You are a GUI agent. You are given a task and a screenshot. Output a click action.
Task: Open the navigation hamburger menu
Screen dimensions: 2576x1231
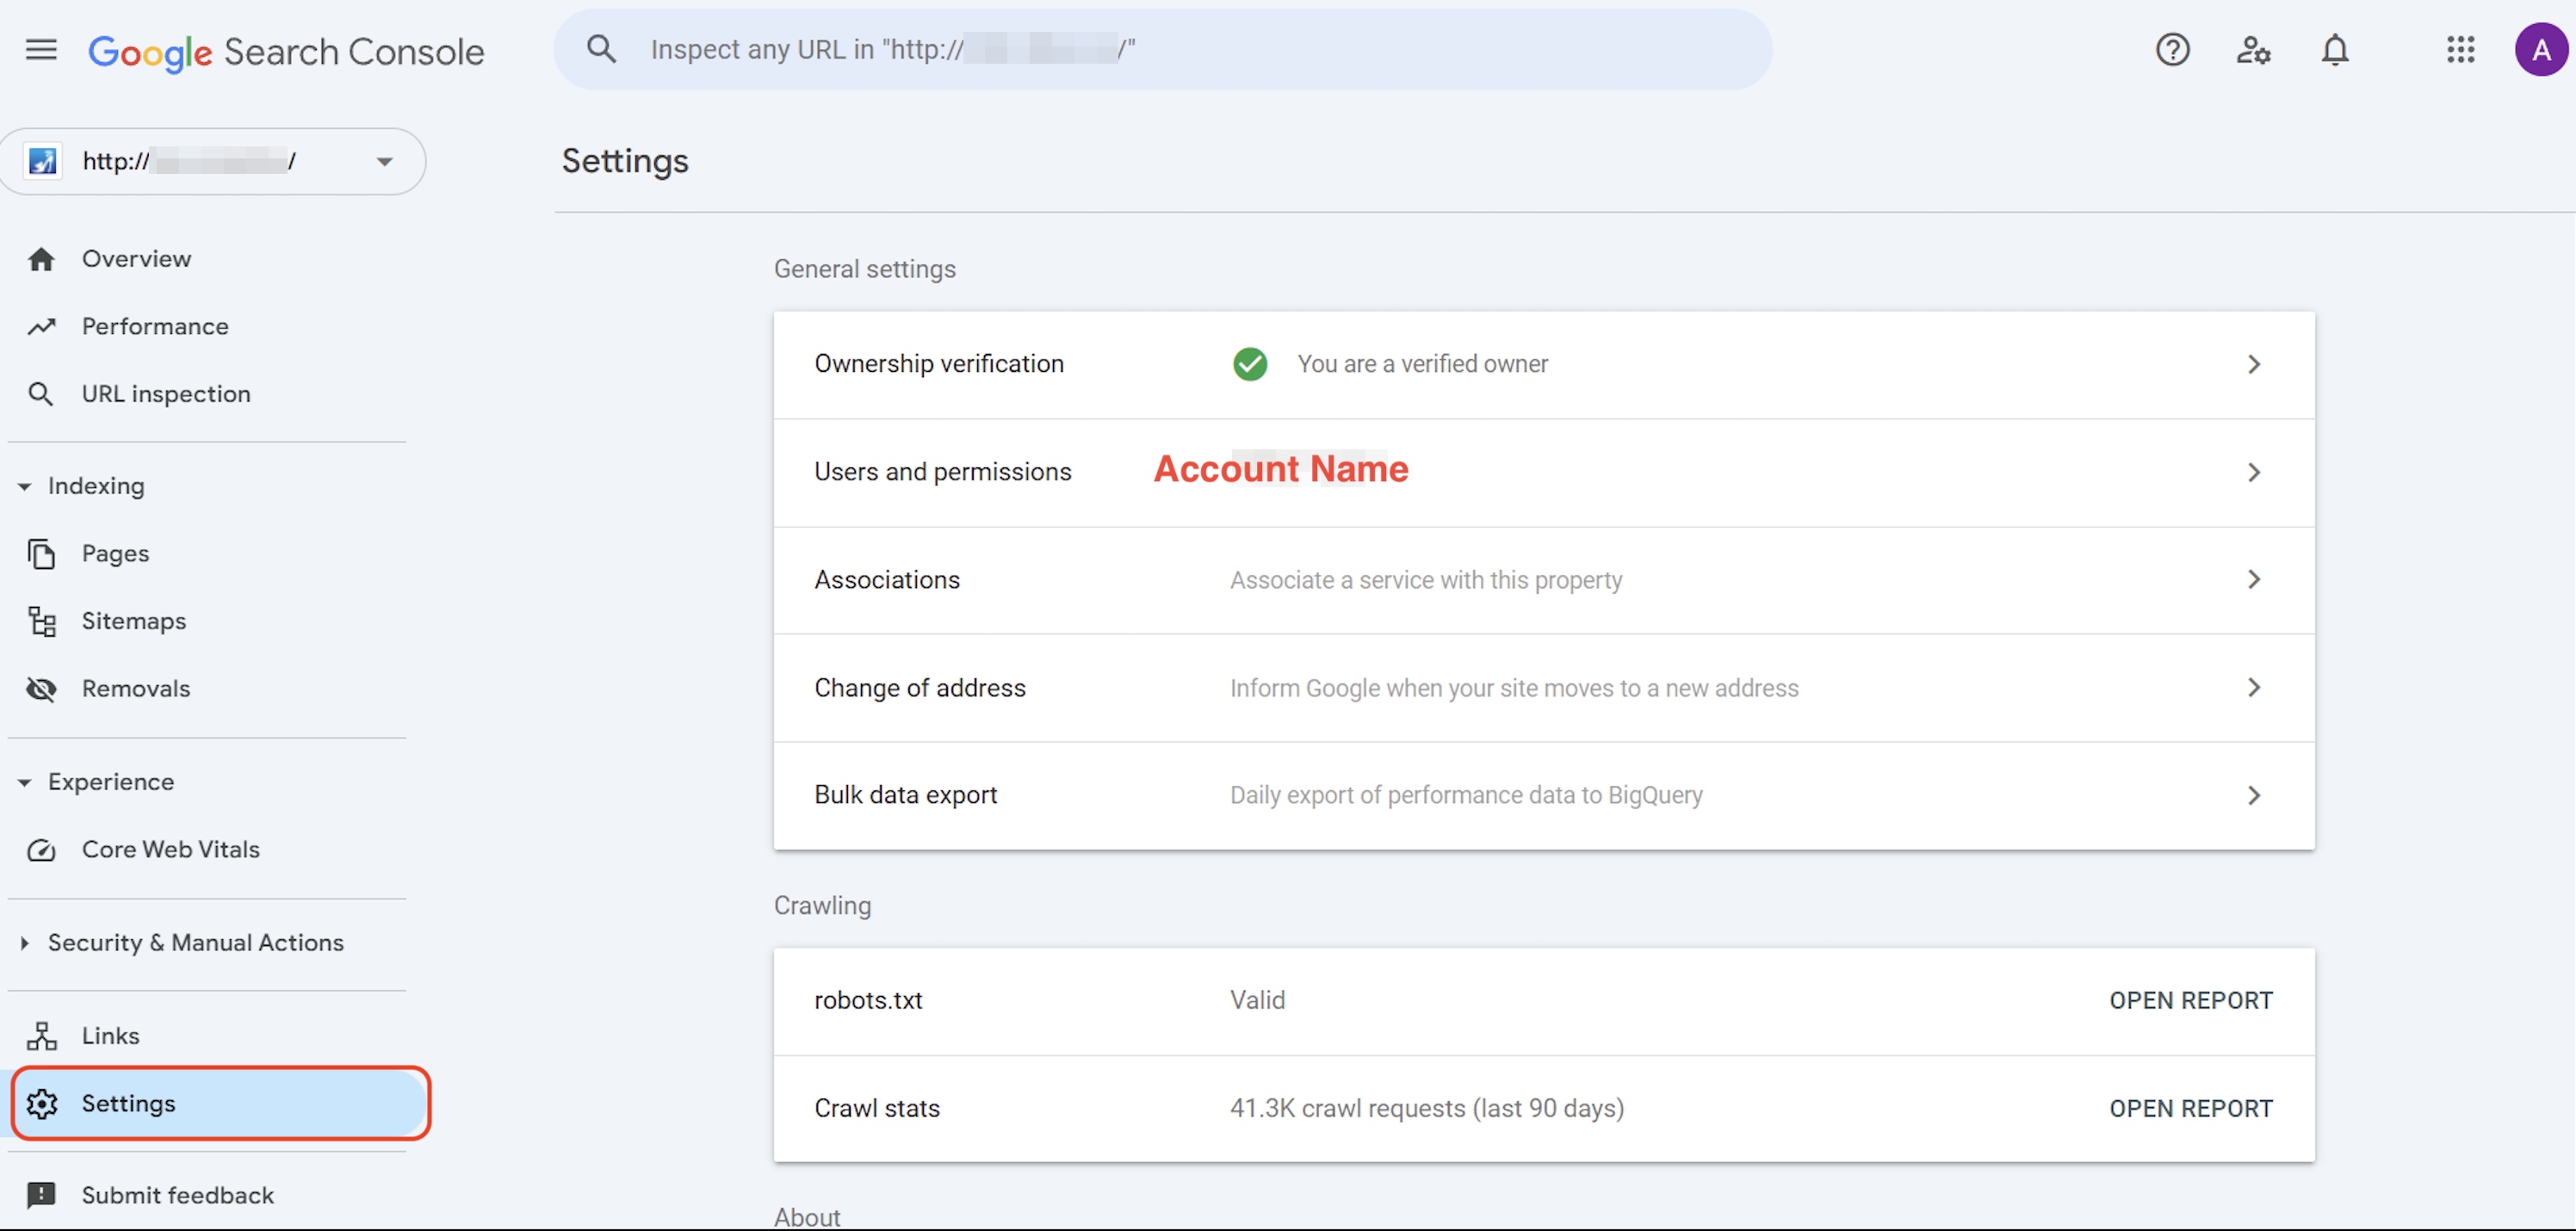(x=41, y=49)
